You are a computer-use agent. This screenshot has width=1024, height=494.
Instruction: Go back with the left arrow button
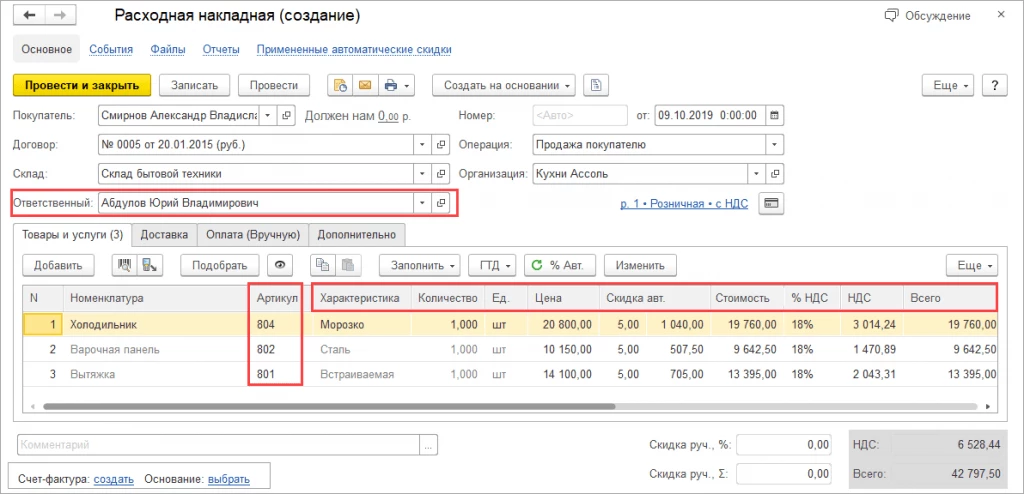point(29,16)
